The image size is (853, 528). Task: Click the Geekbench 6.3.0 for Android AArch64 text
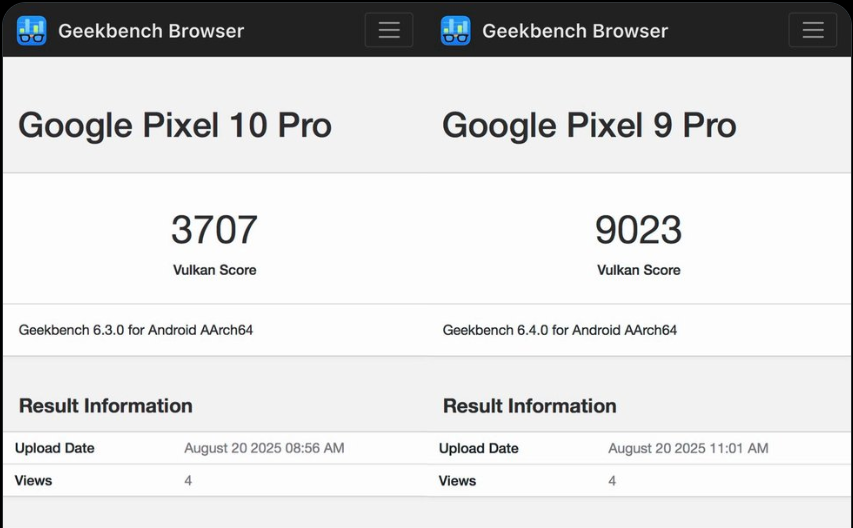(136, 330)
